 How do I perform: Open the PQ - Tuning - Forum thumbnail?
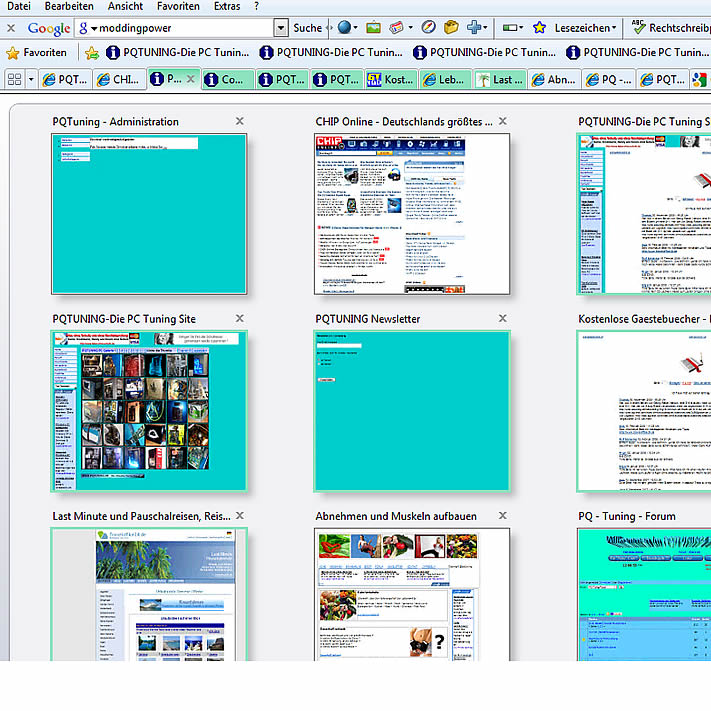(x=644, y=594)
